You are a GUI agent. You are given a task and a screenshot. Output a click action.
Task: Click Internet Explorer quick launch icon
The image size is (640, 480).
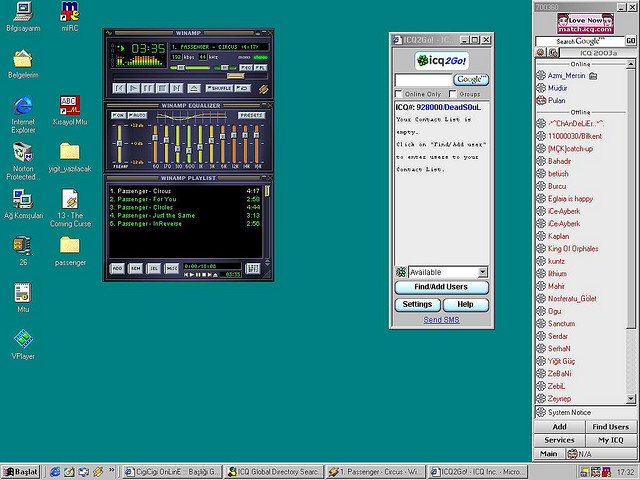coord(55,472)
